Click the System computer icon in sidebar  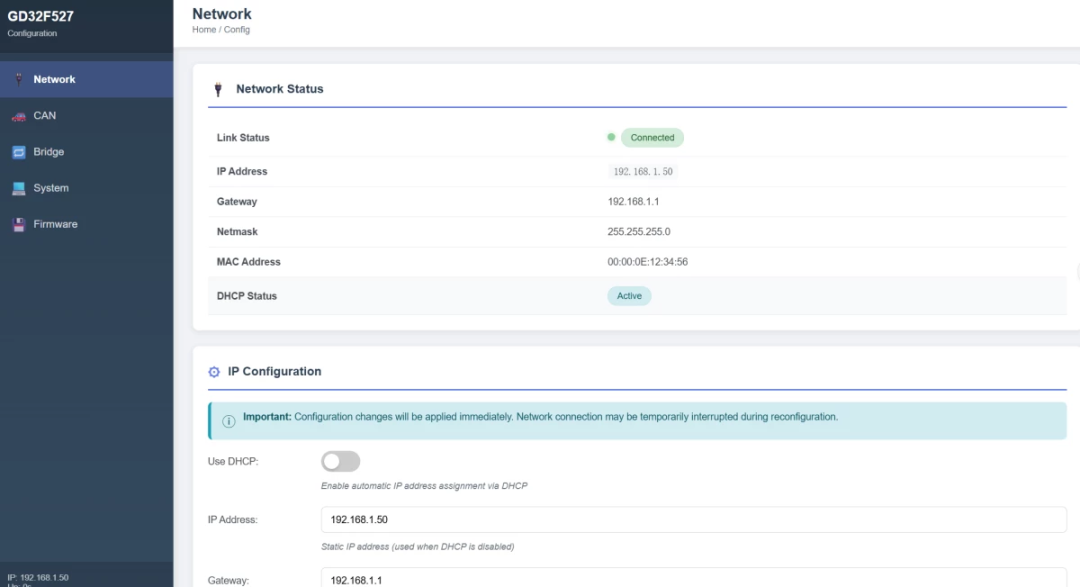point(19,188)
